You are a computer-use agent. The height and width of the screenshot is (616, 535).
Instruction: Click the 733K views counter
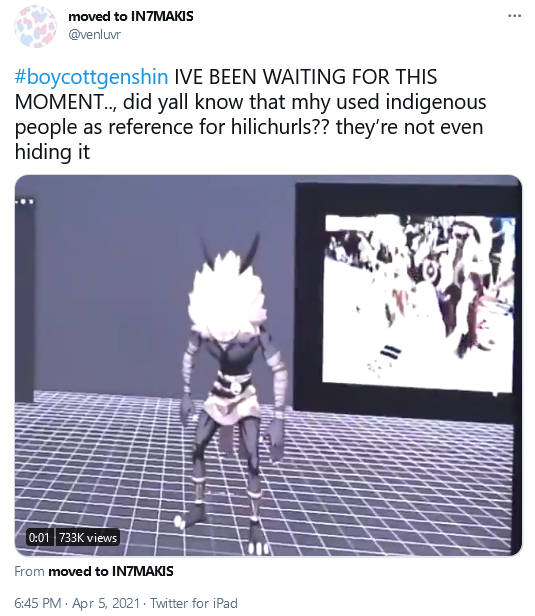coord(88,537)
